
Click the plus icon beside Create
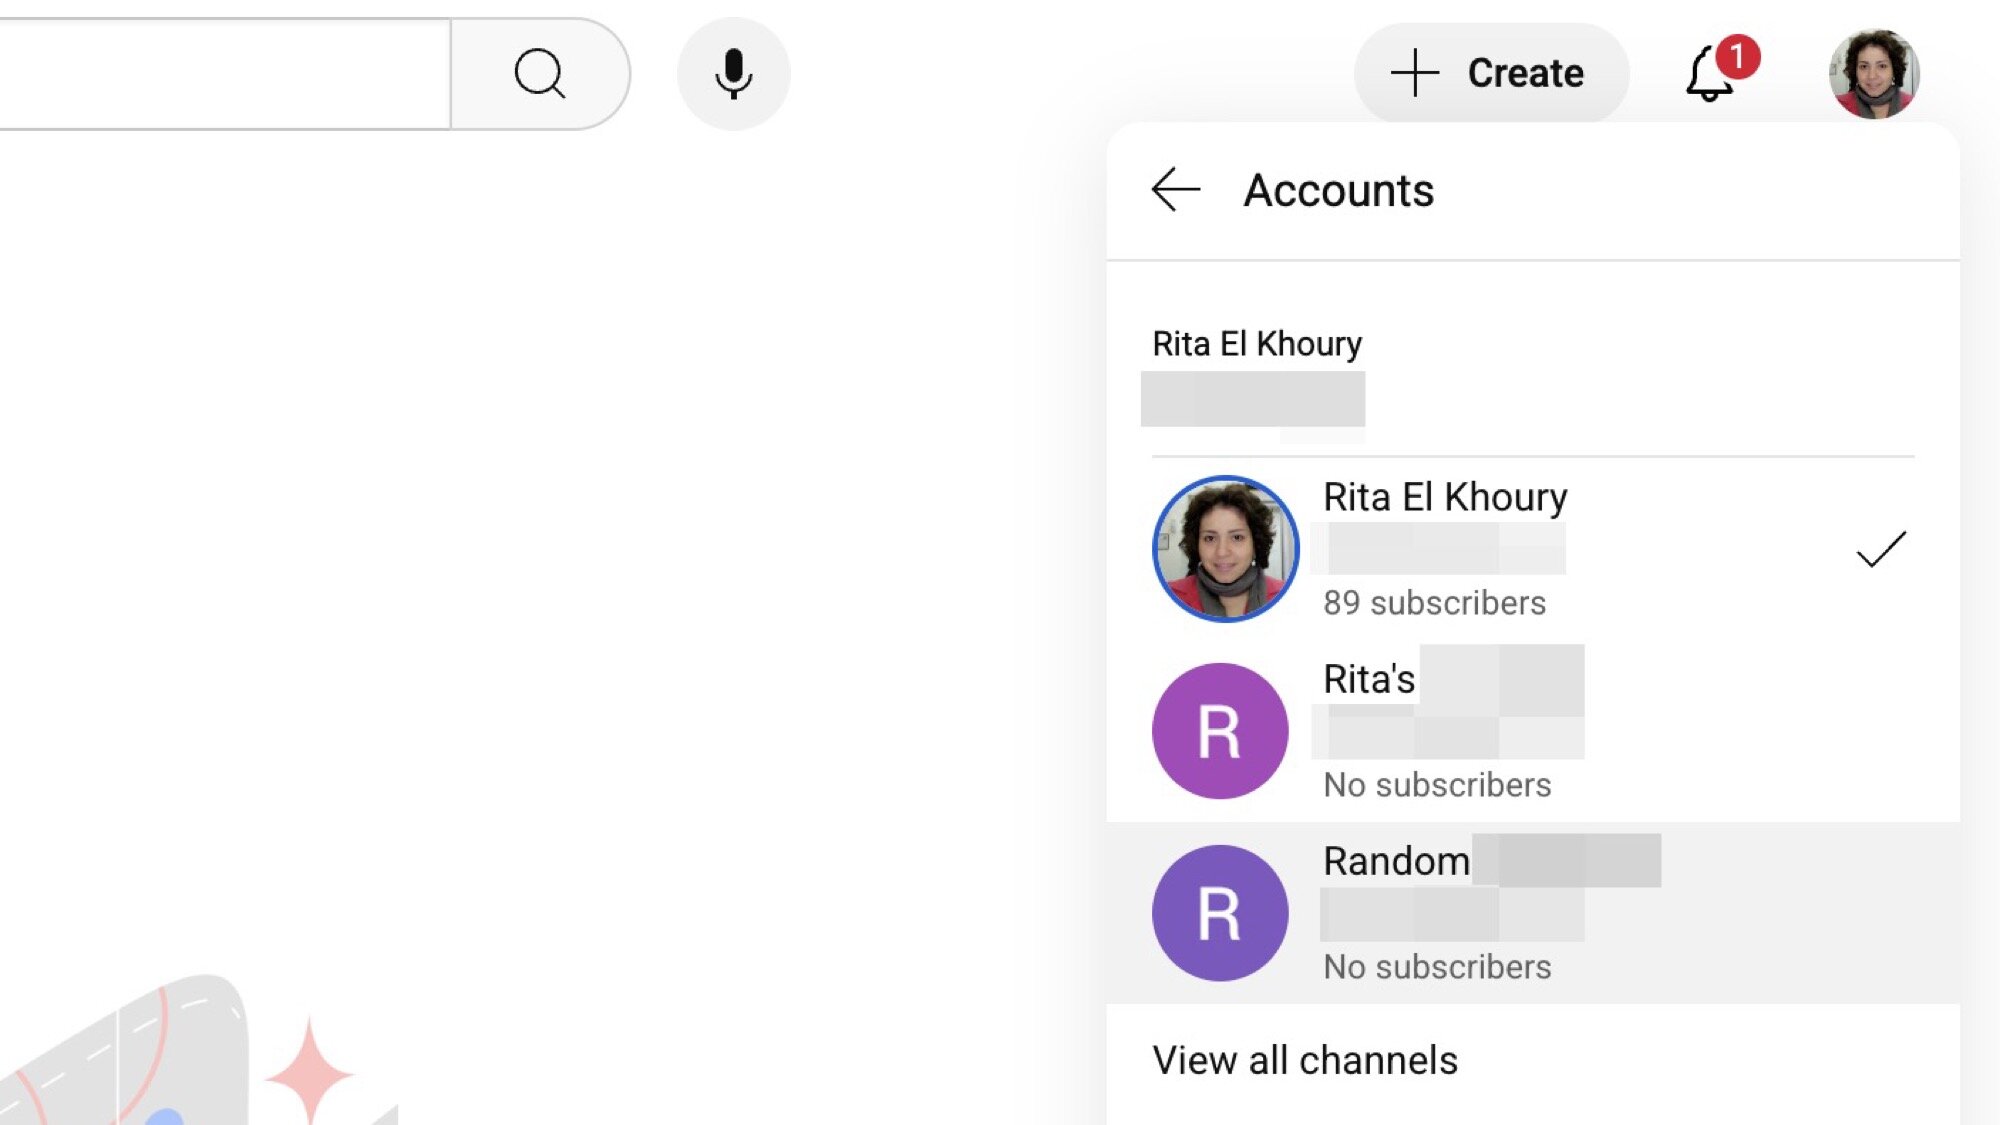1415,73
